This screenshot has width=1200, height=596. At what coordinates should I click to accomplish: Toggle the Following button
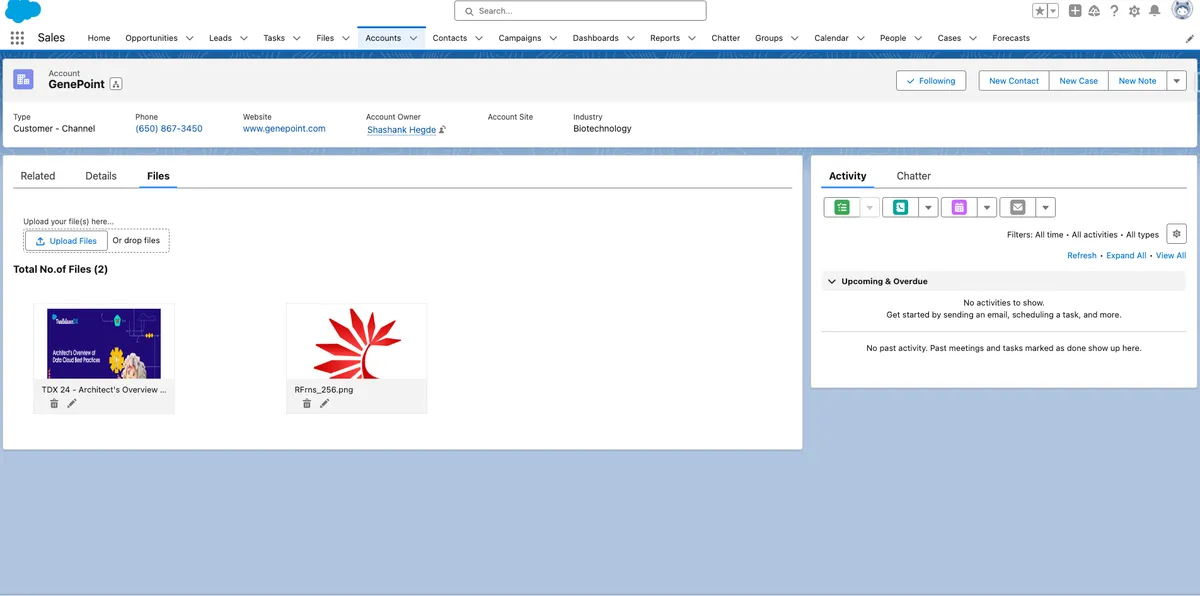[x=931, y=81]
